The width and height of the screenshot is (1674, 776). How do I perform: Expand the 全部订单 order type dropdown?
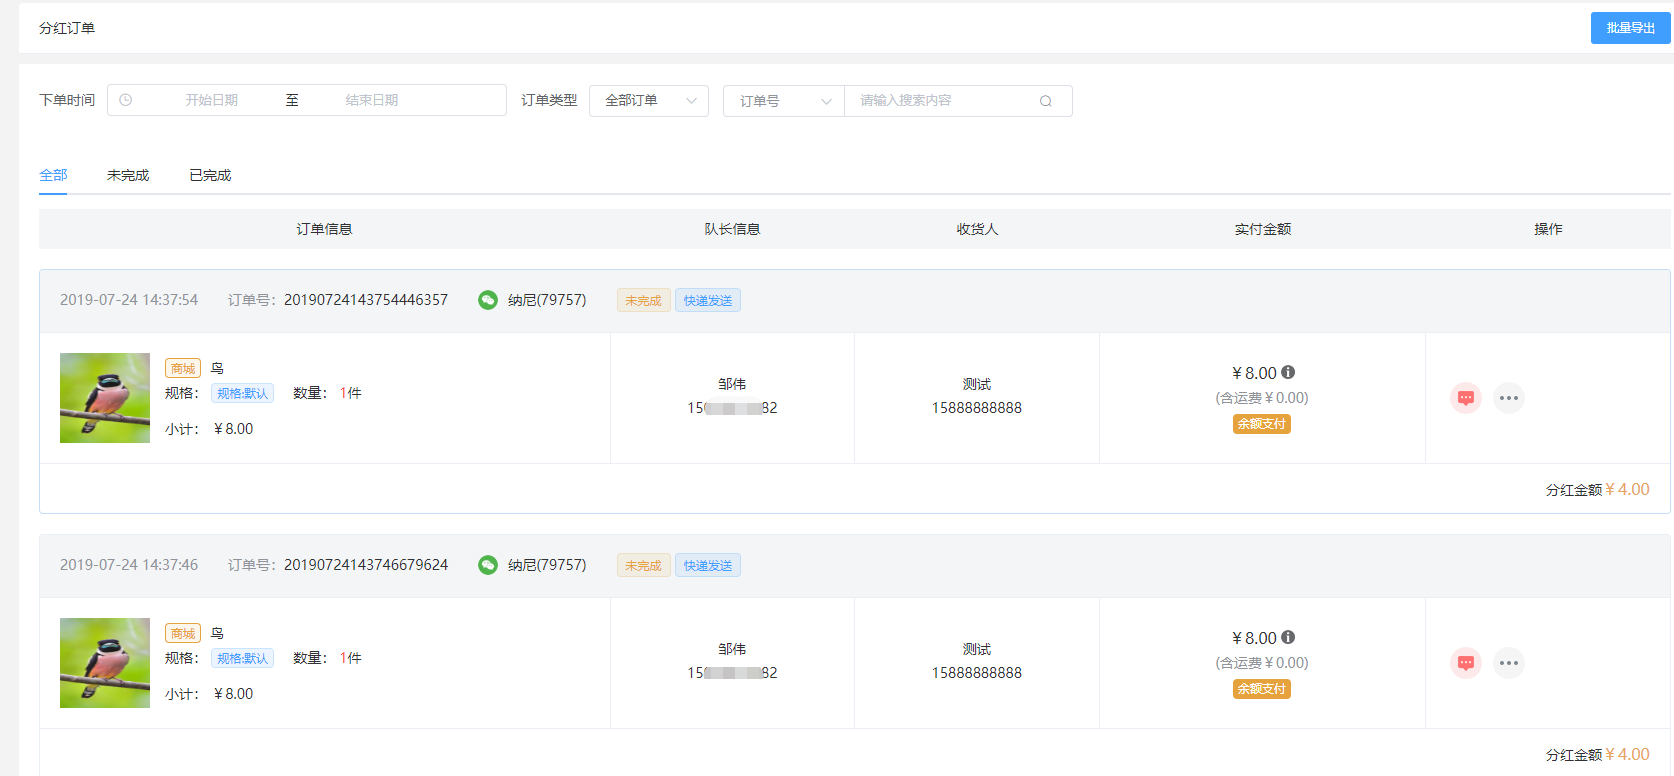(x=649, y=101)
